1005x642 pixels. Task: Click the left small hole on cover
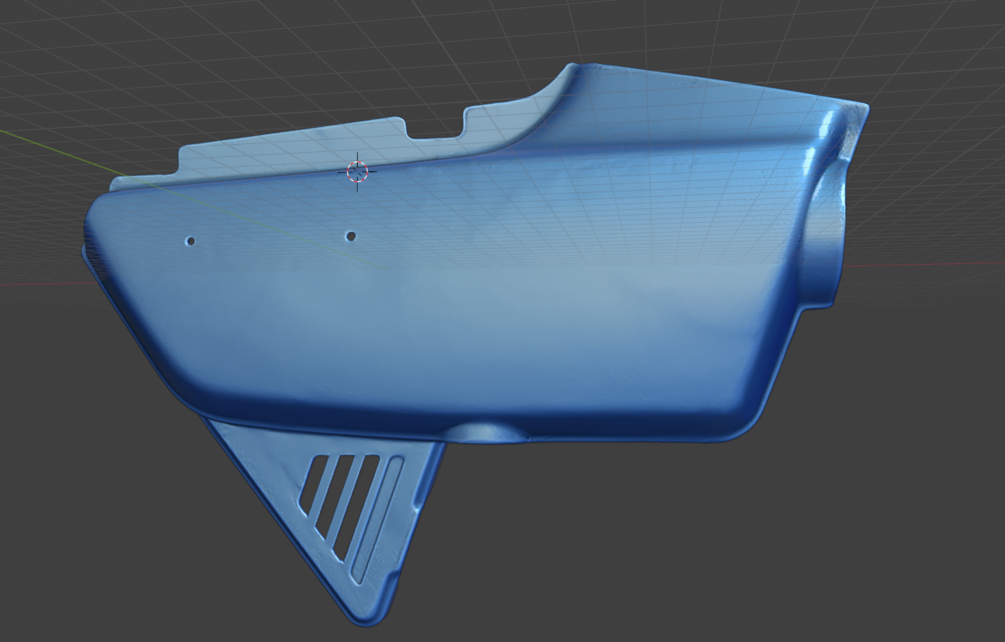(190, 242)
